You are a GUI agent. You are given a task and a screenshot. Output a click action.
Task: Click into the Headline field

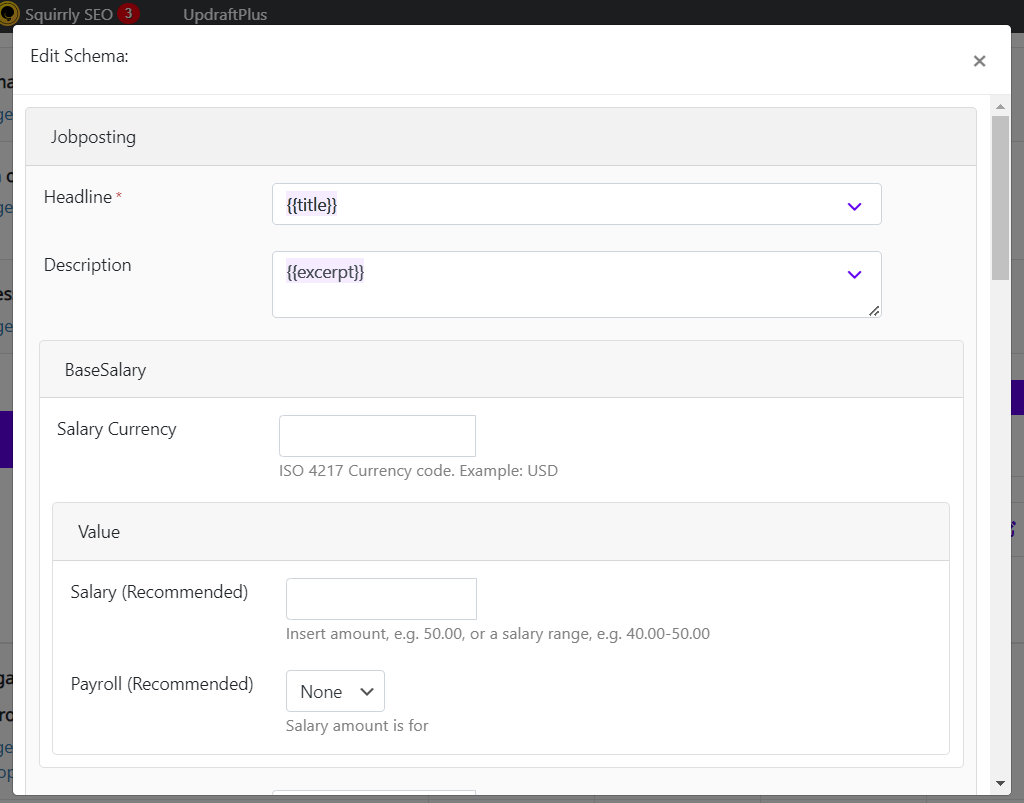point(577,204)
